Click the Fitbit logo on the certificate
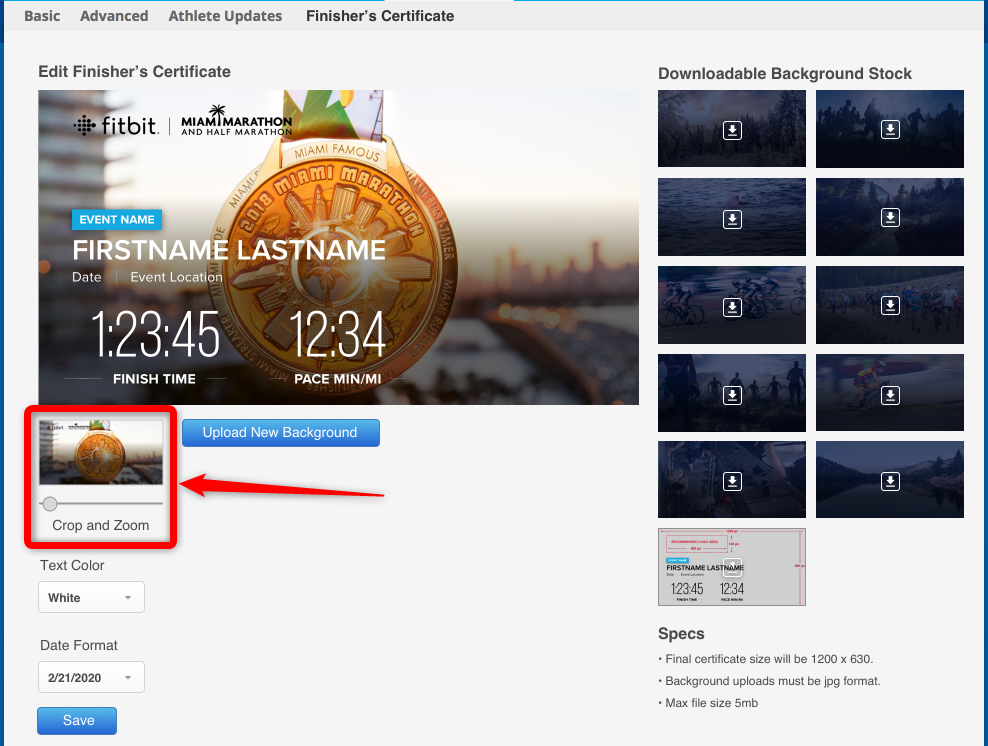Image resolution: width=988 pixels, height=746 pixels. [115, 125]
